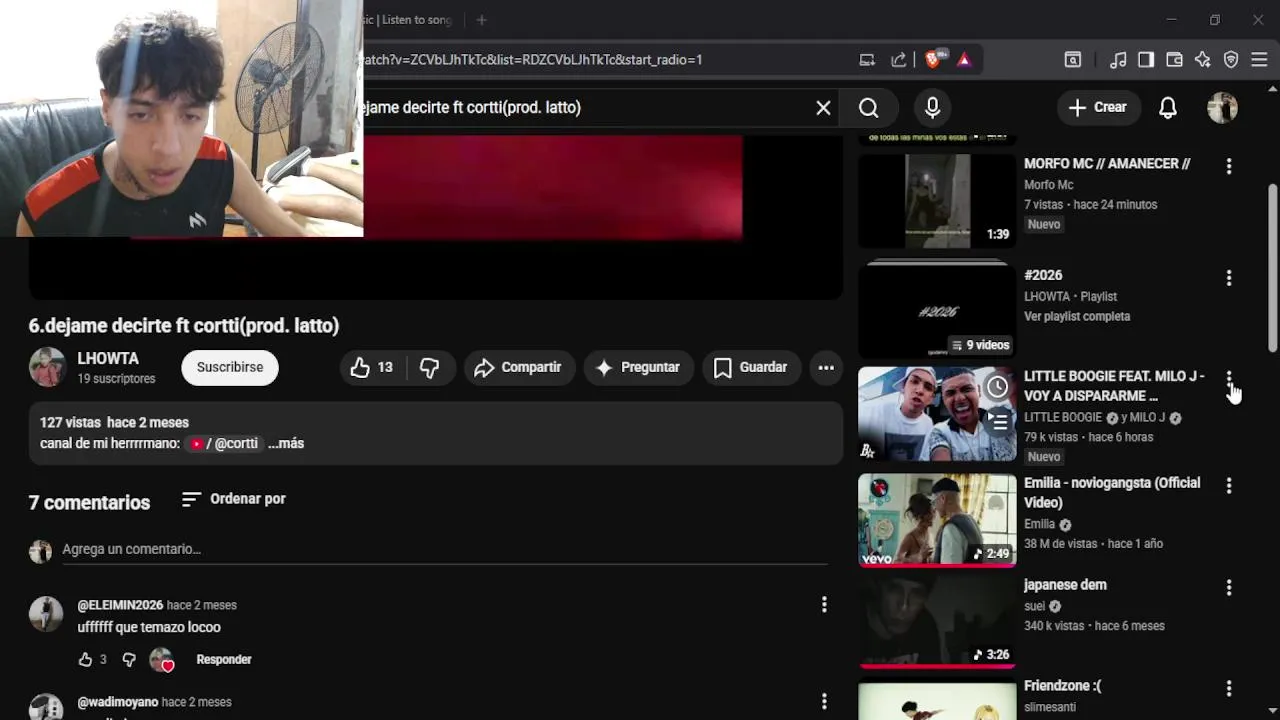Open Brave Shields lion icon

932,60
